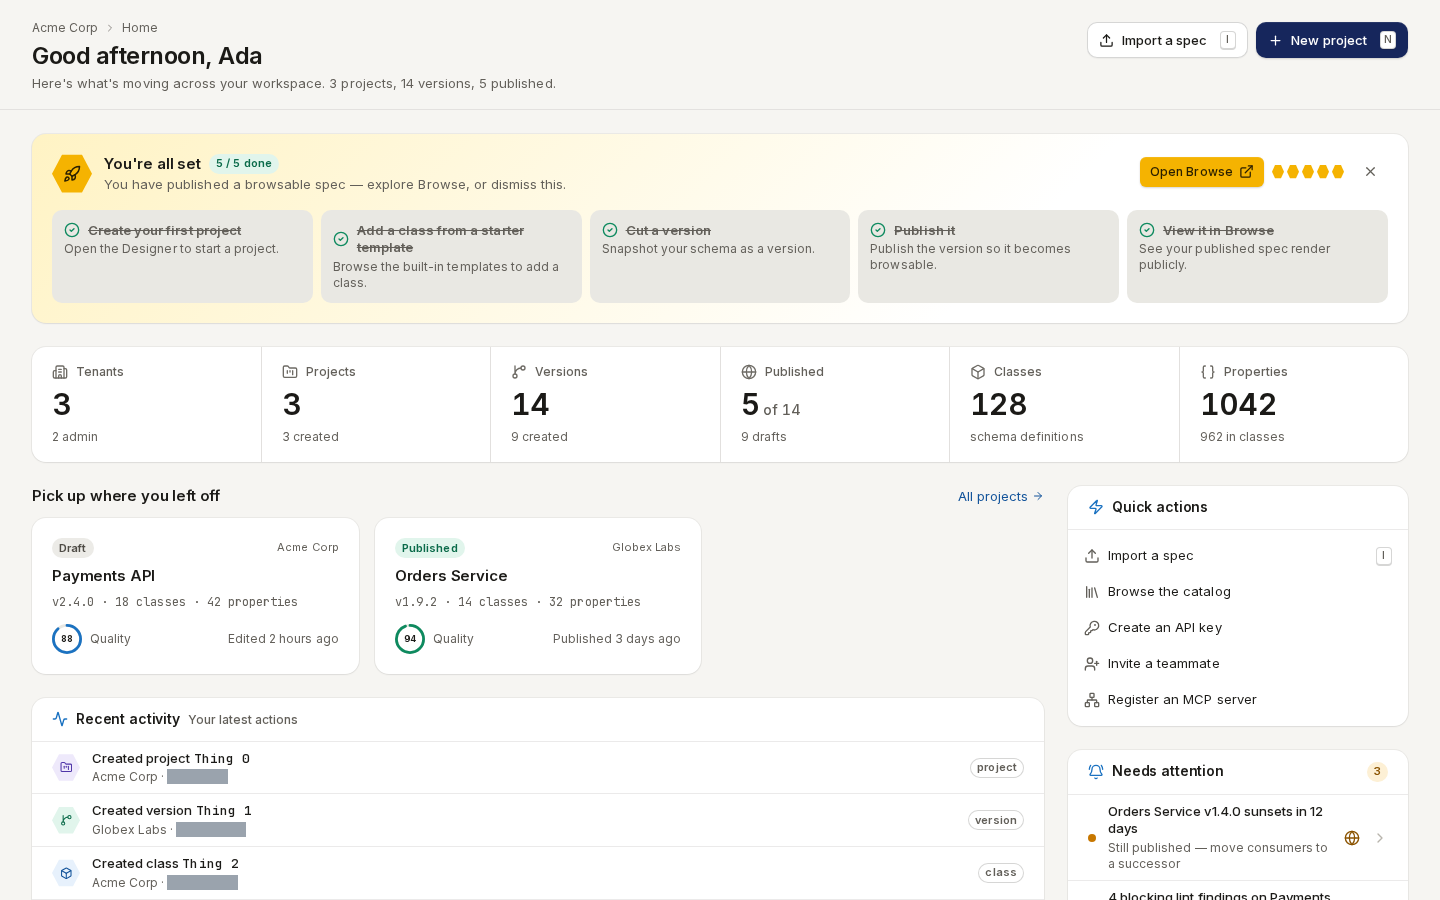This screenshot has height=900, width=1440.
Task: Open the Payments API project card
Action: pos(195,596)
